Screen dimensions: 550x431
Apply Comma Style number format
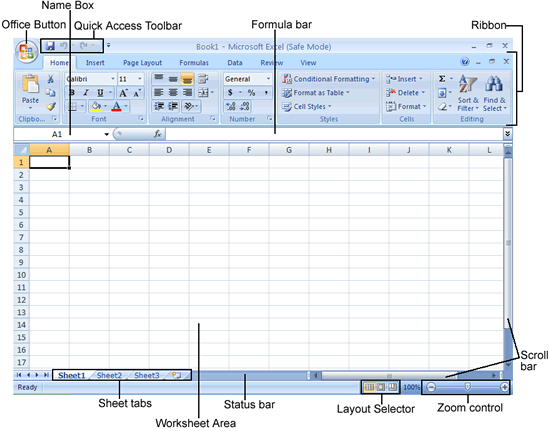(266, 93)
